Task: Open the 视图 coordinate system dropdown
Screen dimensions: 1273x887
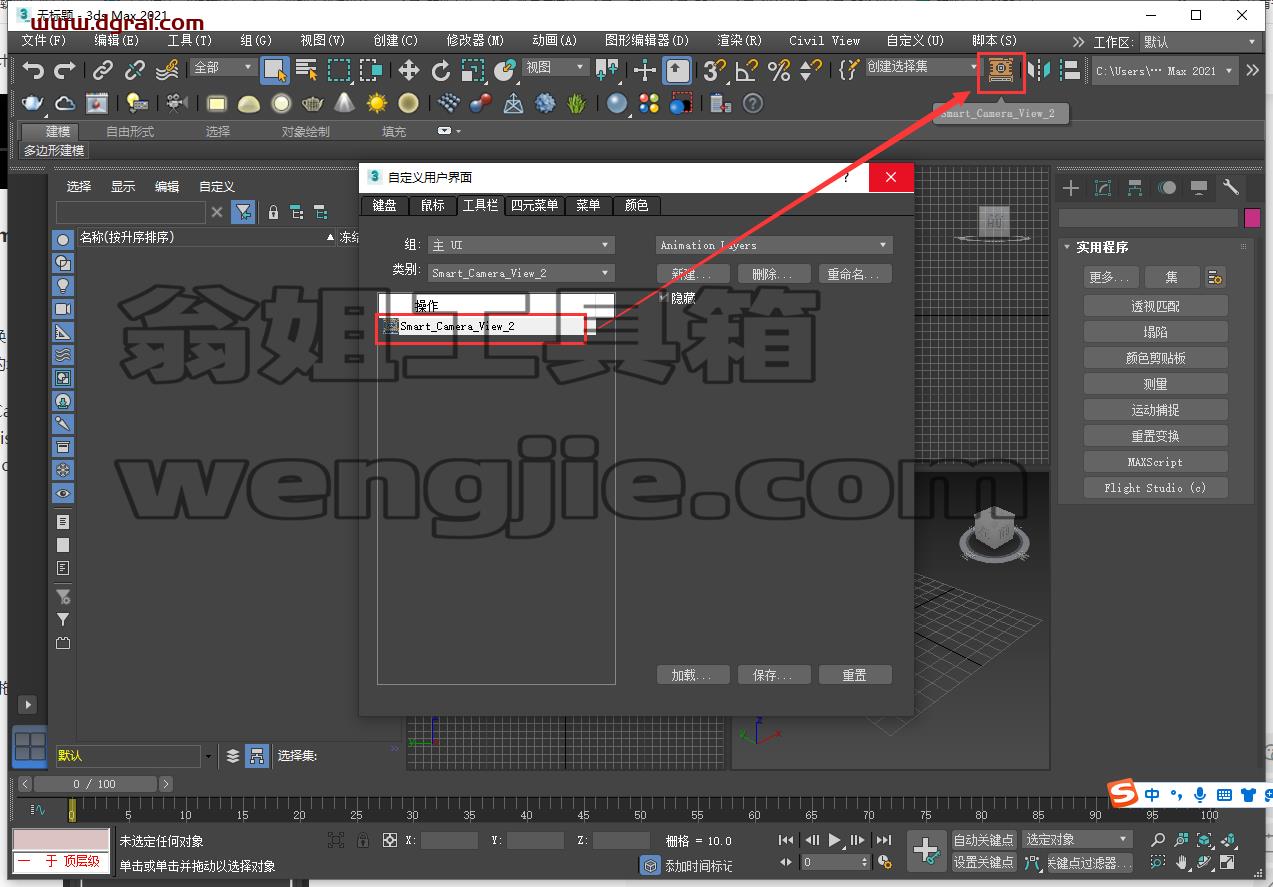Action: tap(556, 67)
